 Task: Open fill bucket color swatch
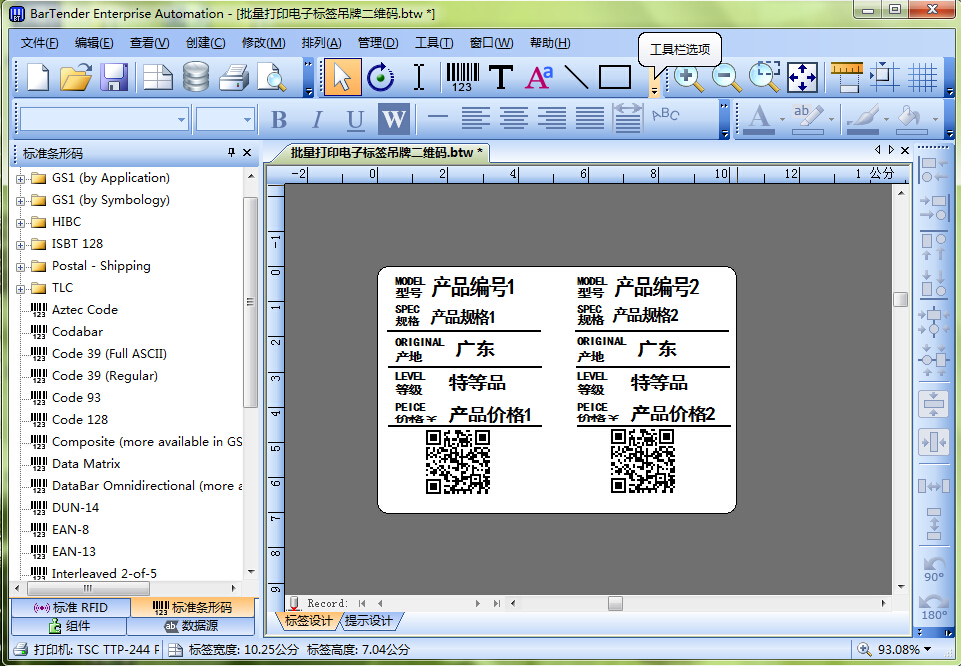[x=911, y=119]
